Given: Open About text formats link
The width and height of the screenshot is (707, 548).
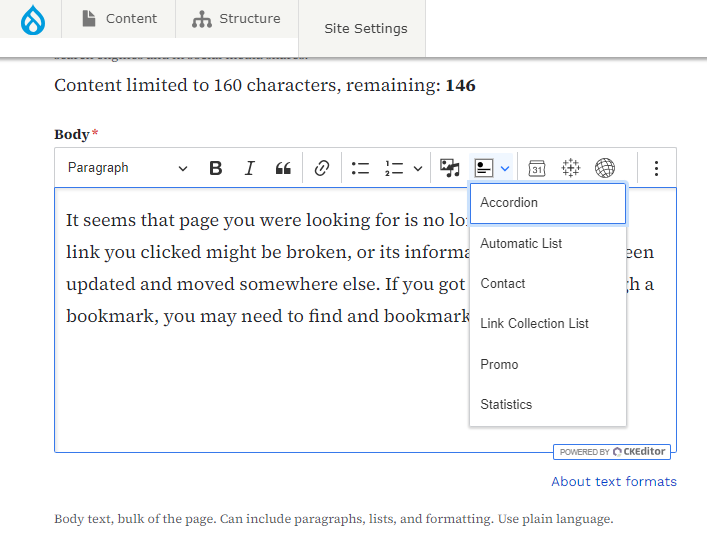Looking at the screenshot, I should coord(613,482).
